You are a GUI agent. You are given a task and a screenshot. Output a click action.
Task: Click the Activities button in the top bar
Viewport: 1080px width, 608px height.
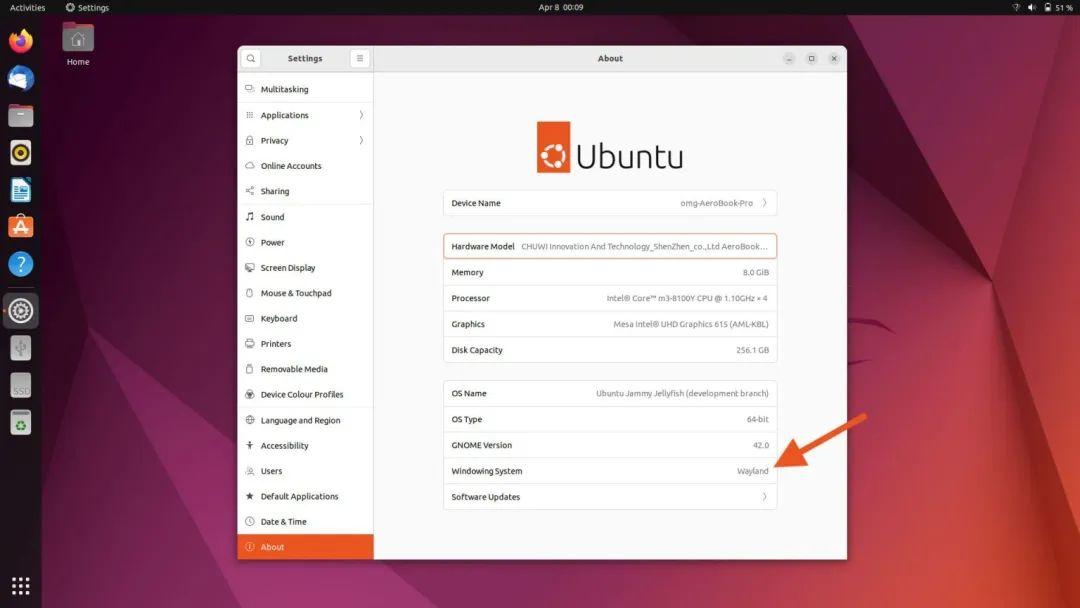26,7
